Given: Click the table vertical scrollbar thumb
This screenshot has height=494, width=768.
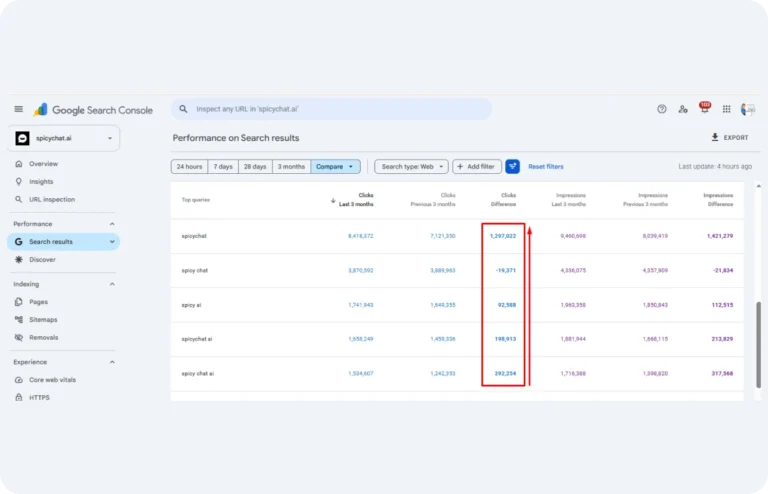Looking at the screenshot, I should (758, 344).
